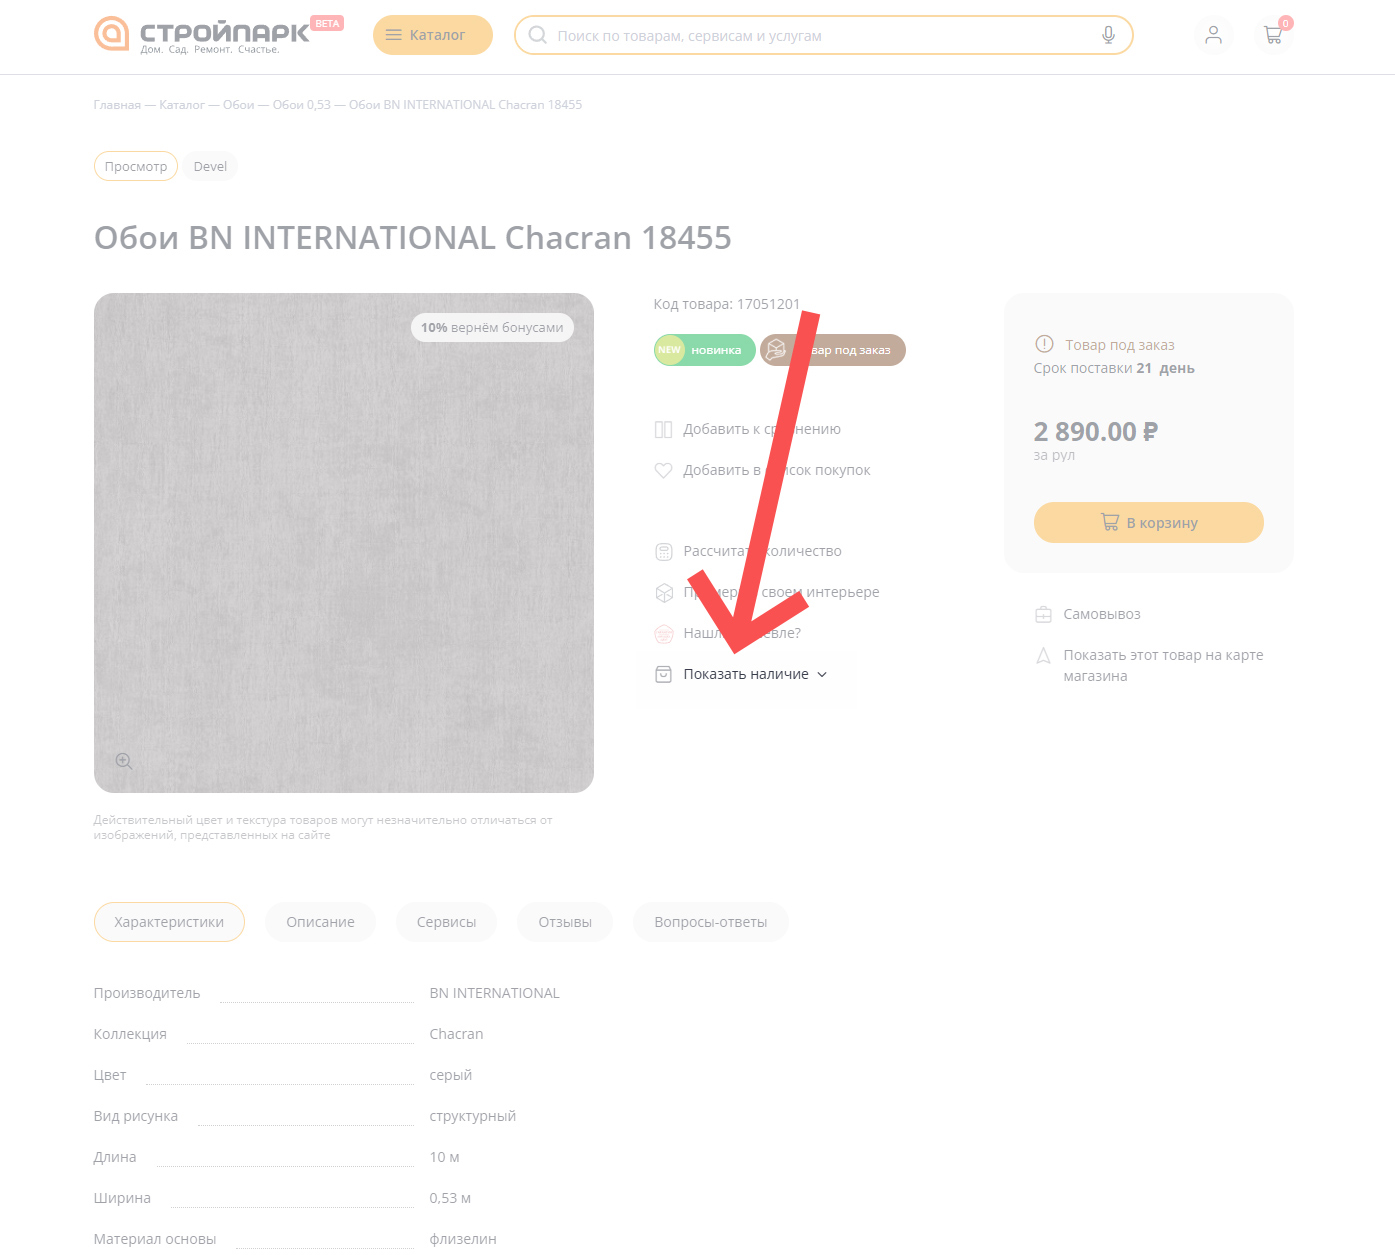Viewport: 1395px width, 1255px height.
Task: Open the user account profile icon
Action: click(x=1213, y=35)
